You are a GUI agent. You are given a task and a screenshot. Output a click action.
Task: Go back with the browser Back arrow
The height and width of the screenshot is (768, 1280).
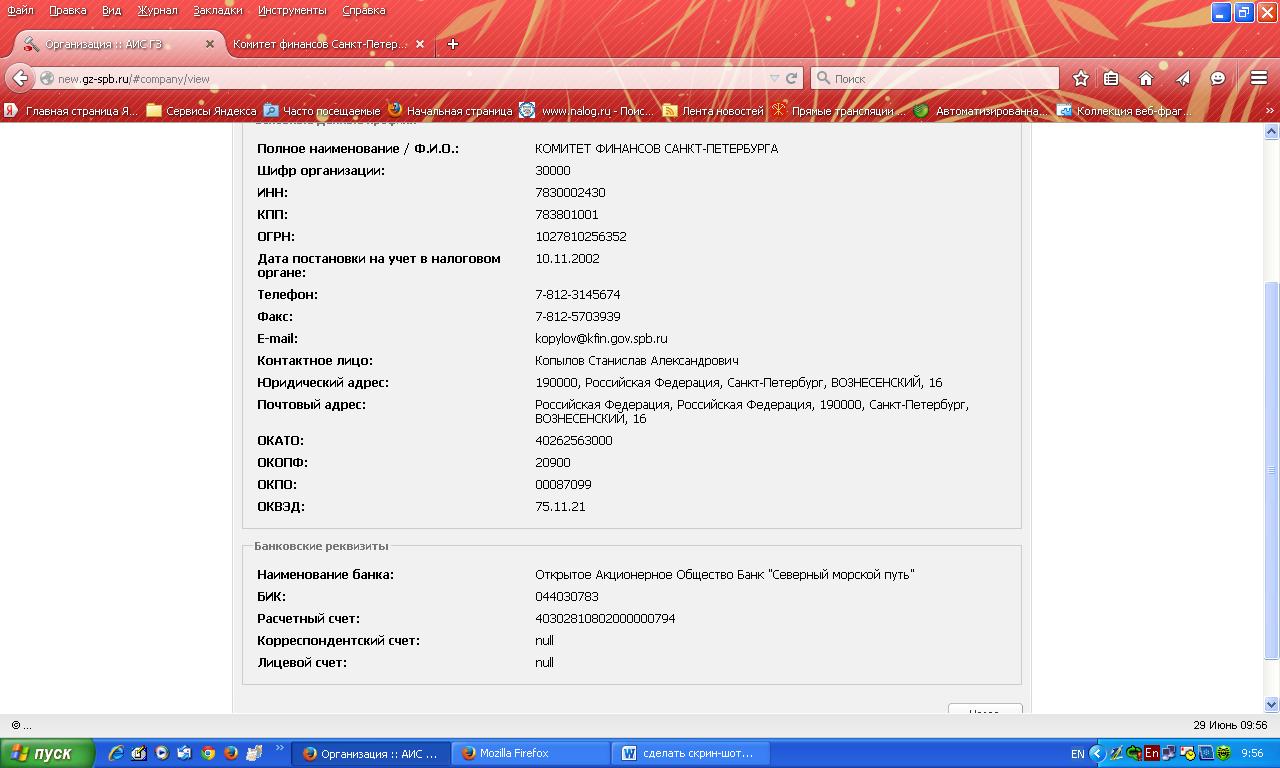[20, 78]
